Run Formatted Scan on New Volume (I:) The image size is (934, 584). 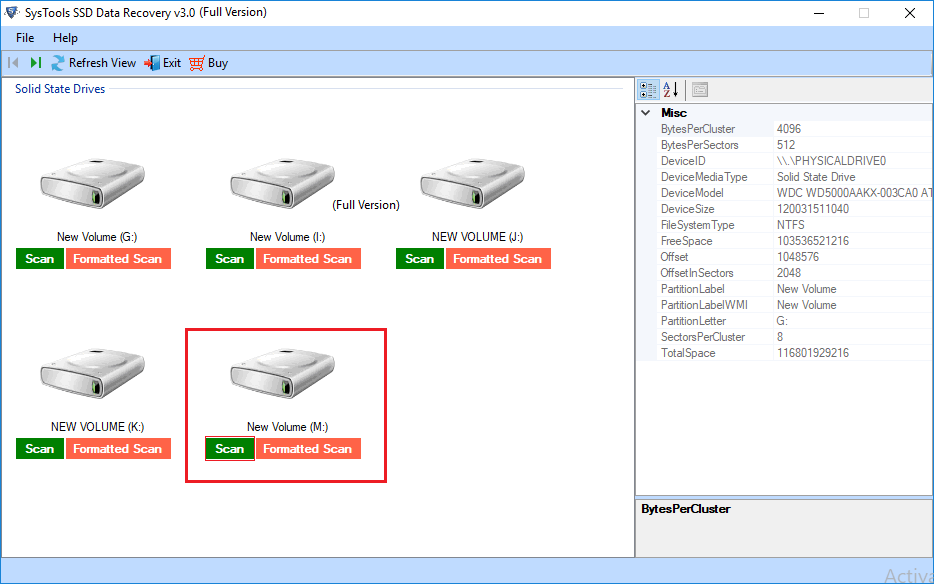click(308, 259)
